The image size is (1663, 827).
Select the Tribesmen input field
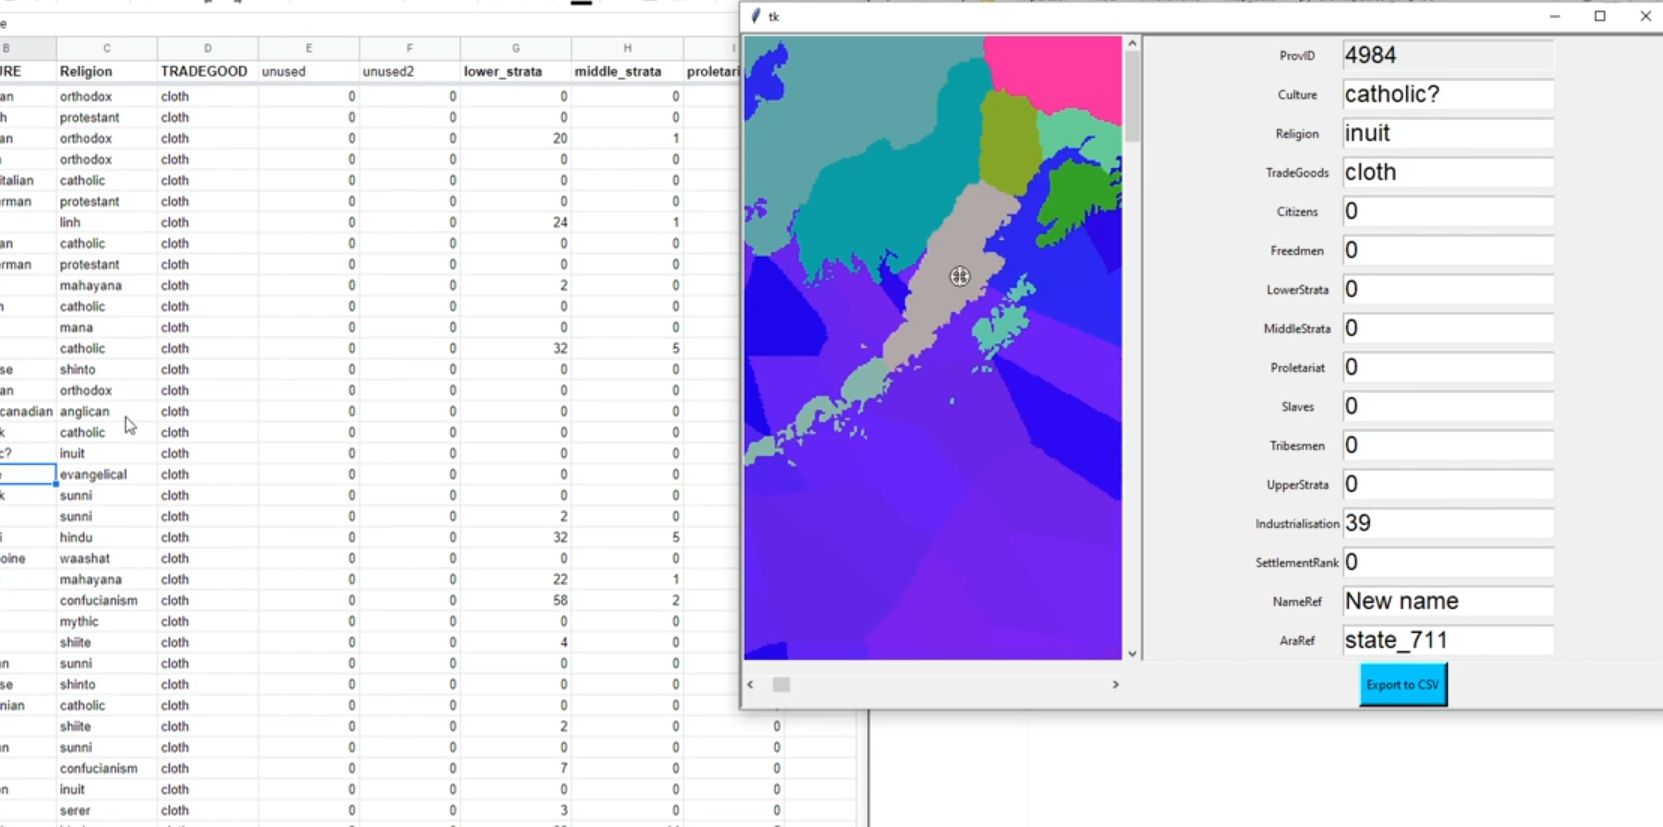(x=1448, y=445)
